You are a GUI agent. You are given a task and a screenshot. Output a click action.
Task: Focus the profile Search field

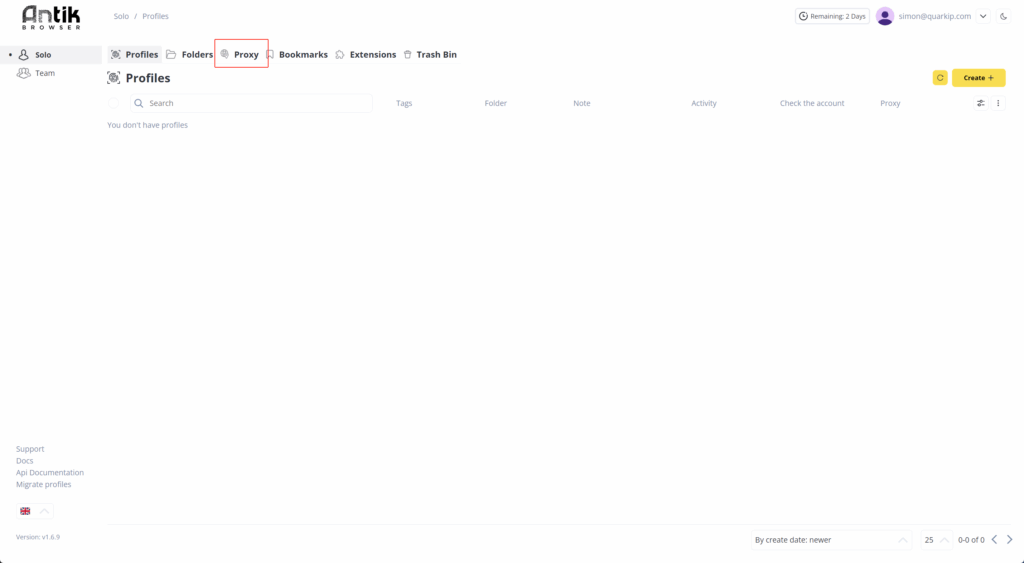pos(251,103)
